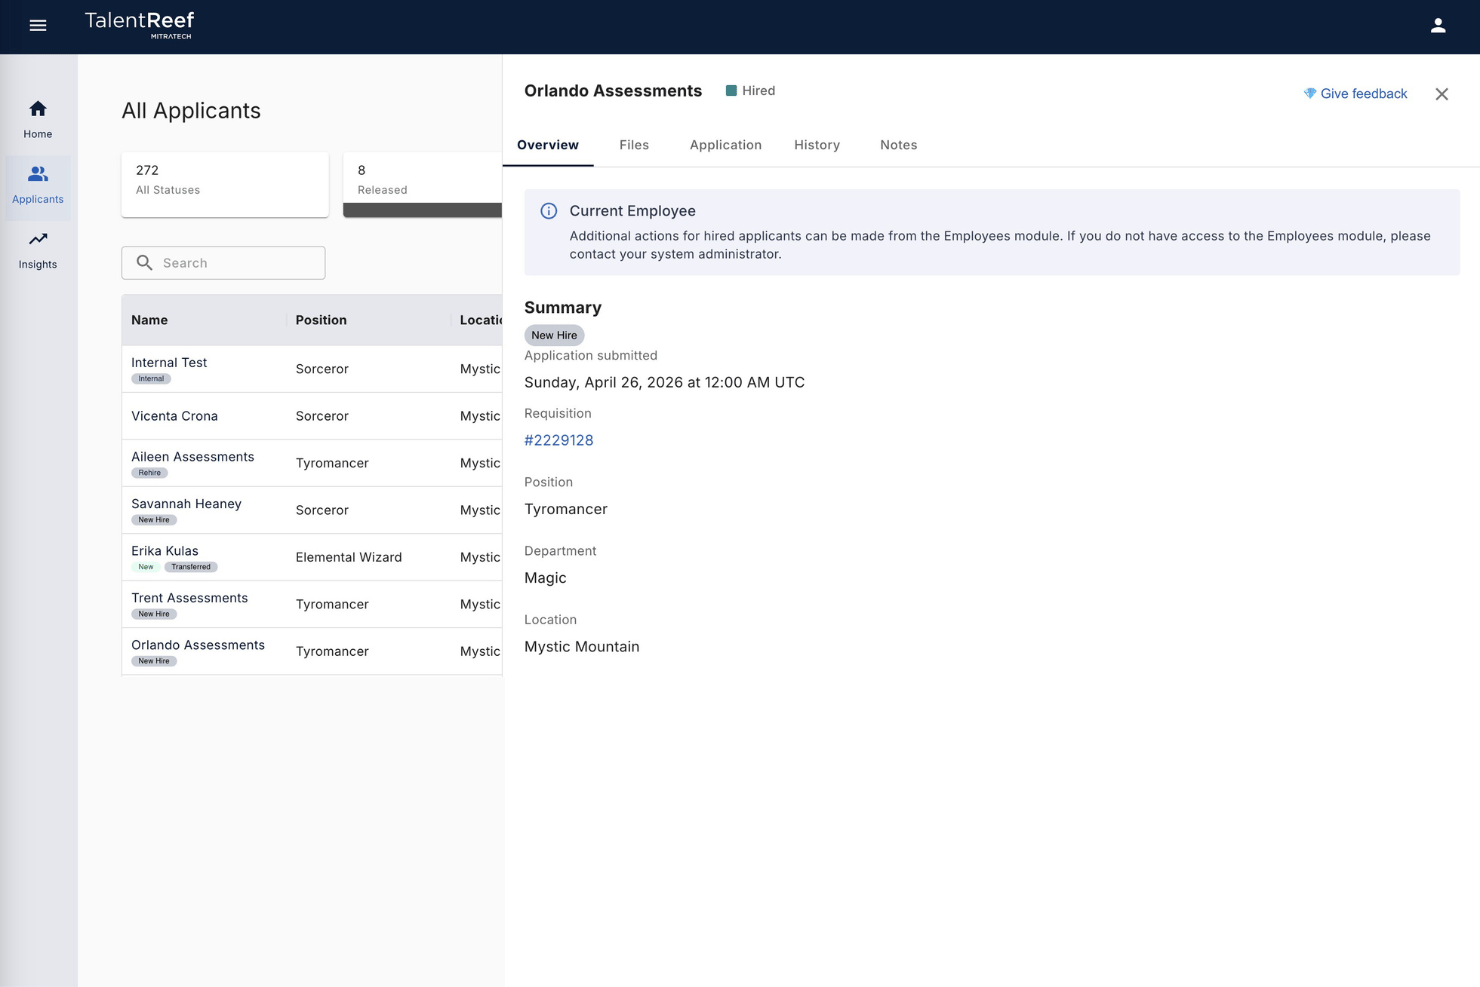Sort by the Position column header
Viewport: 1480px width, 987px height.
click(x=321, y=320)
